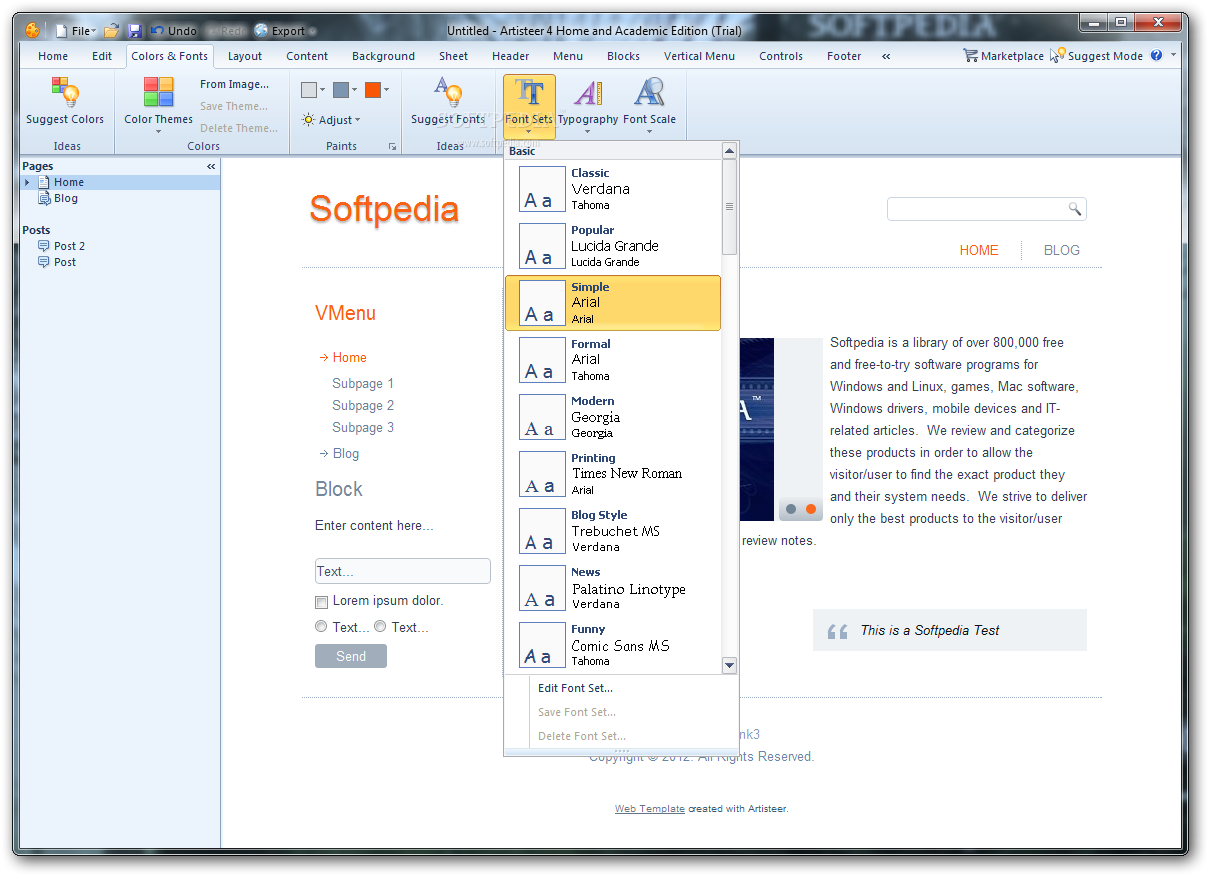Viewport: 1209px width, 876px height.
Task: Click the orange slideshow dot indicator
Action: click(x=811, y=509)
